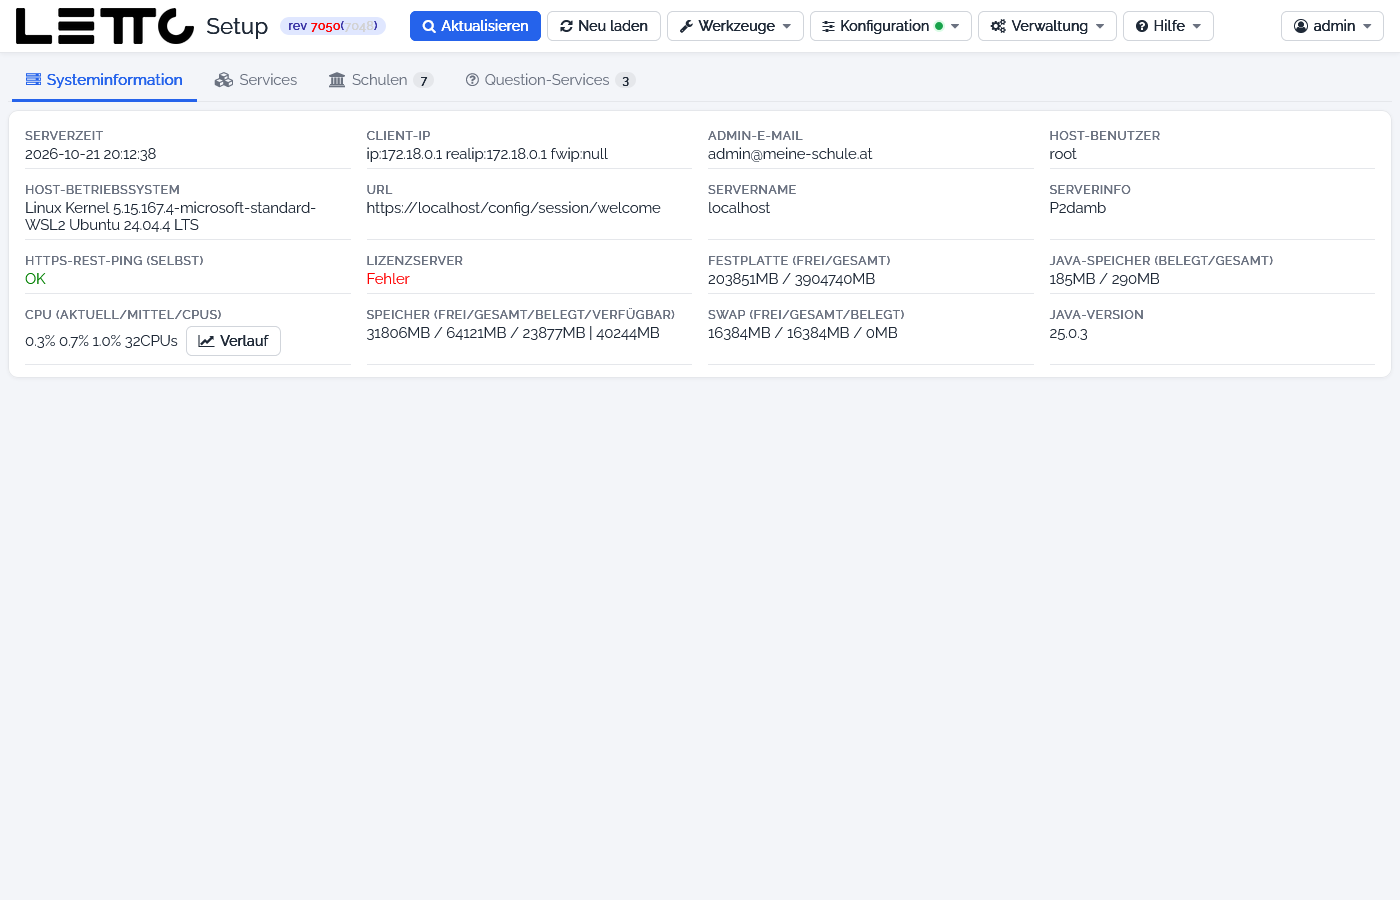This screenshot has width=1400, height=900.
Task: Click the gears icon on Verwaltung
Action: coord(998,26)
